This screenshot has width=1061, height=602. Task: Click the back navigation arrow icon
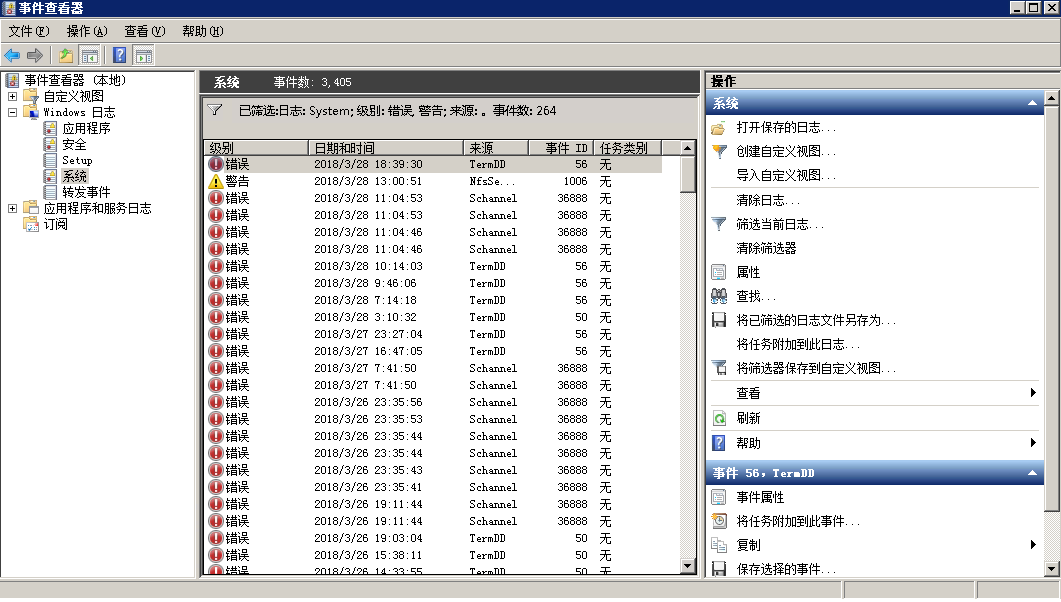(12, 55)
